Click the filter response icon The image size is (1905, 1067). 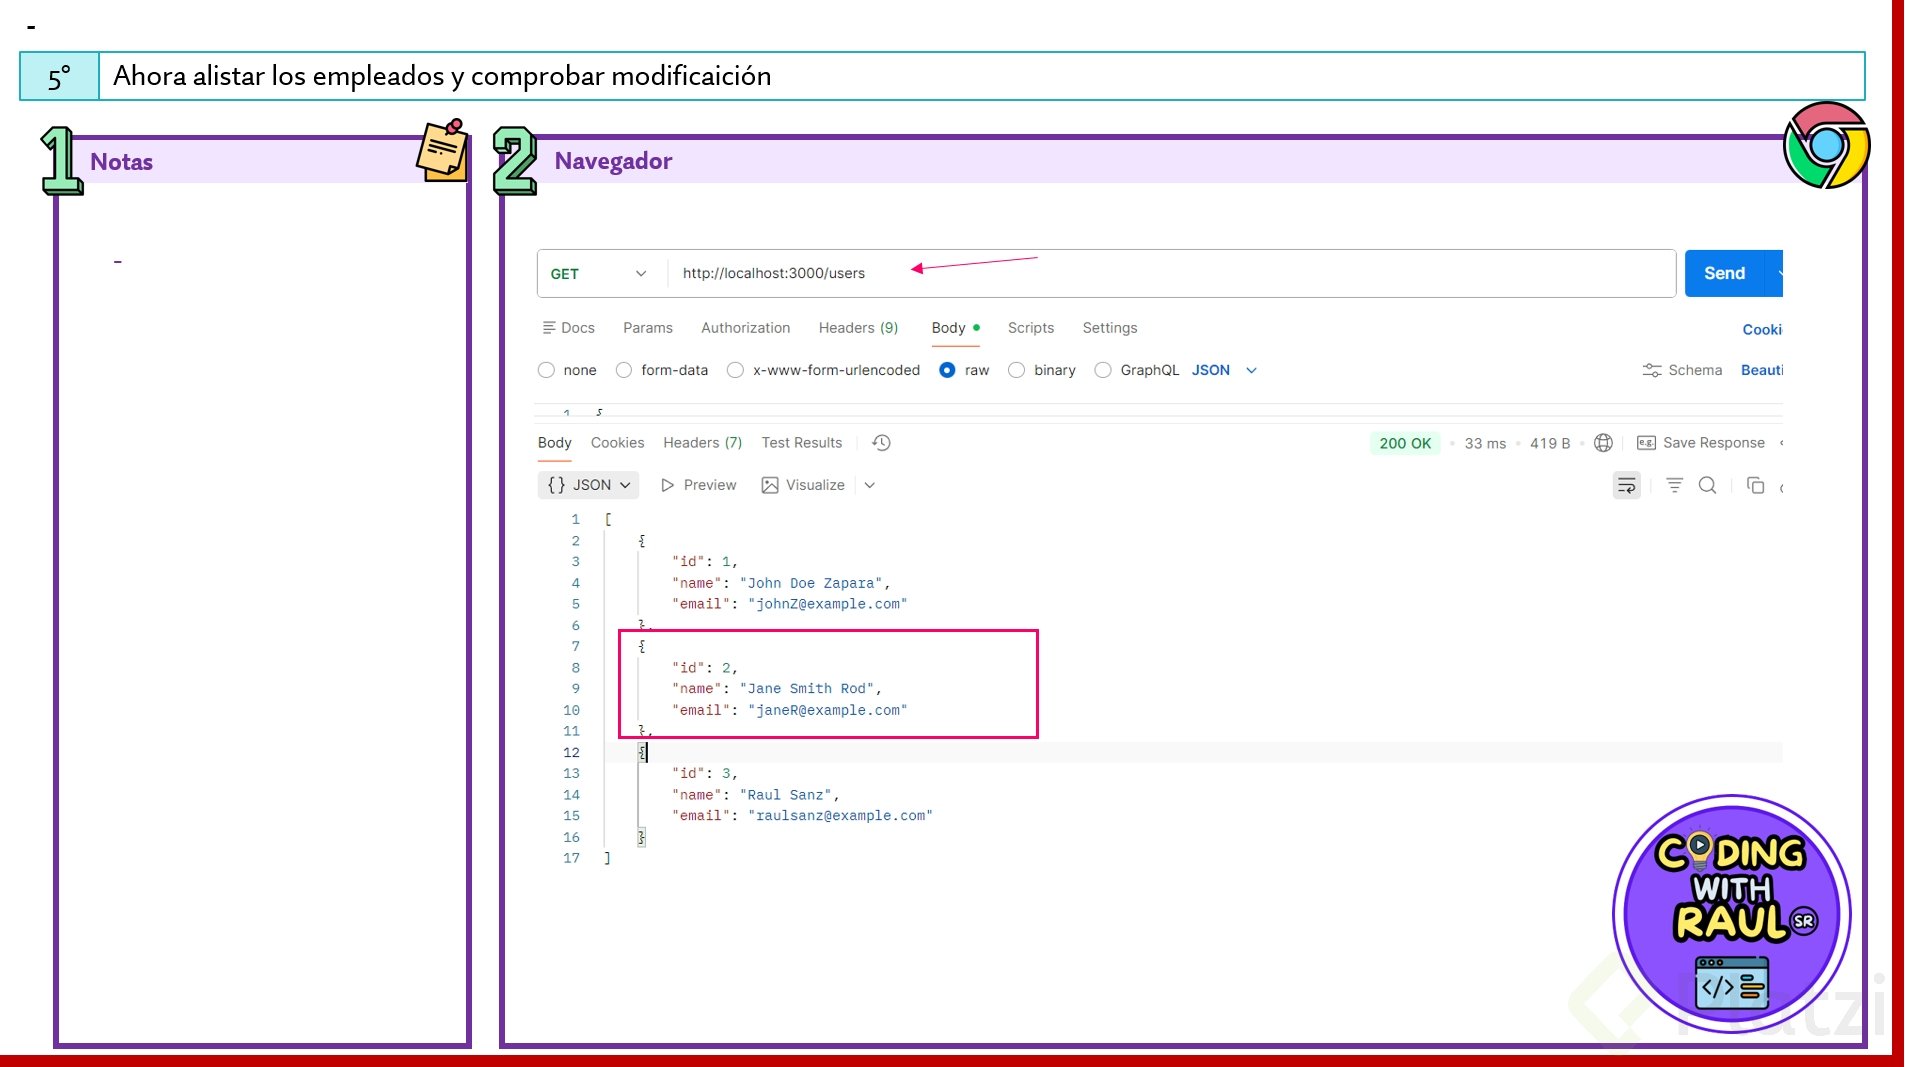(x=1674, y=485)
